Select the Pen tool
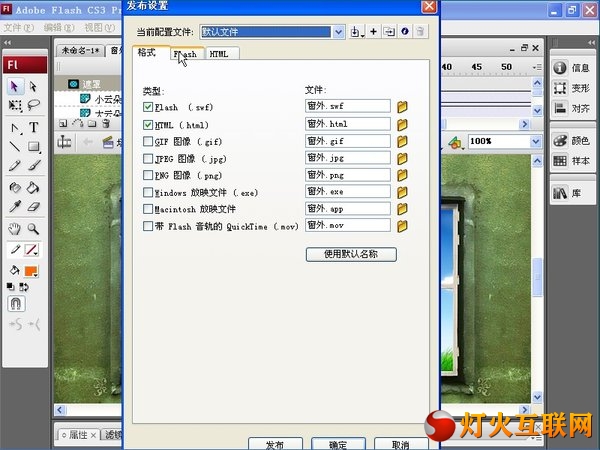The height and width of the screenshot is (450, 600). point(15,127)
